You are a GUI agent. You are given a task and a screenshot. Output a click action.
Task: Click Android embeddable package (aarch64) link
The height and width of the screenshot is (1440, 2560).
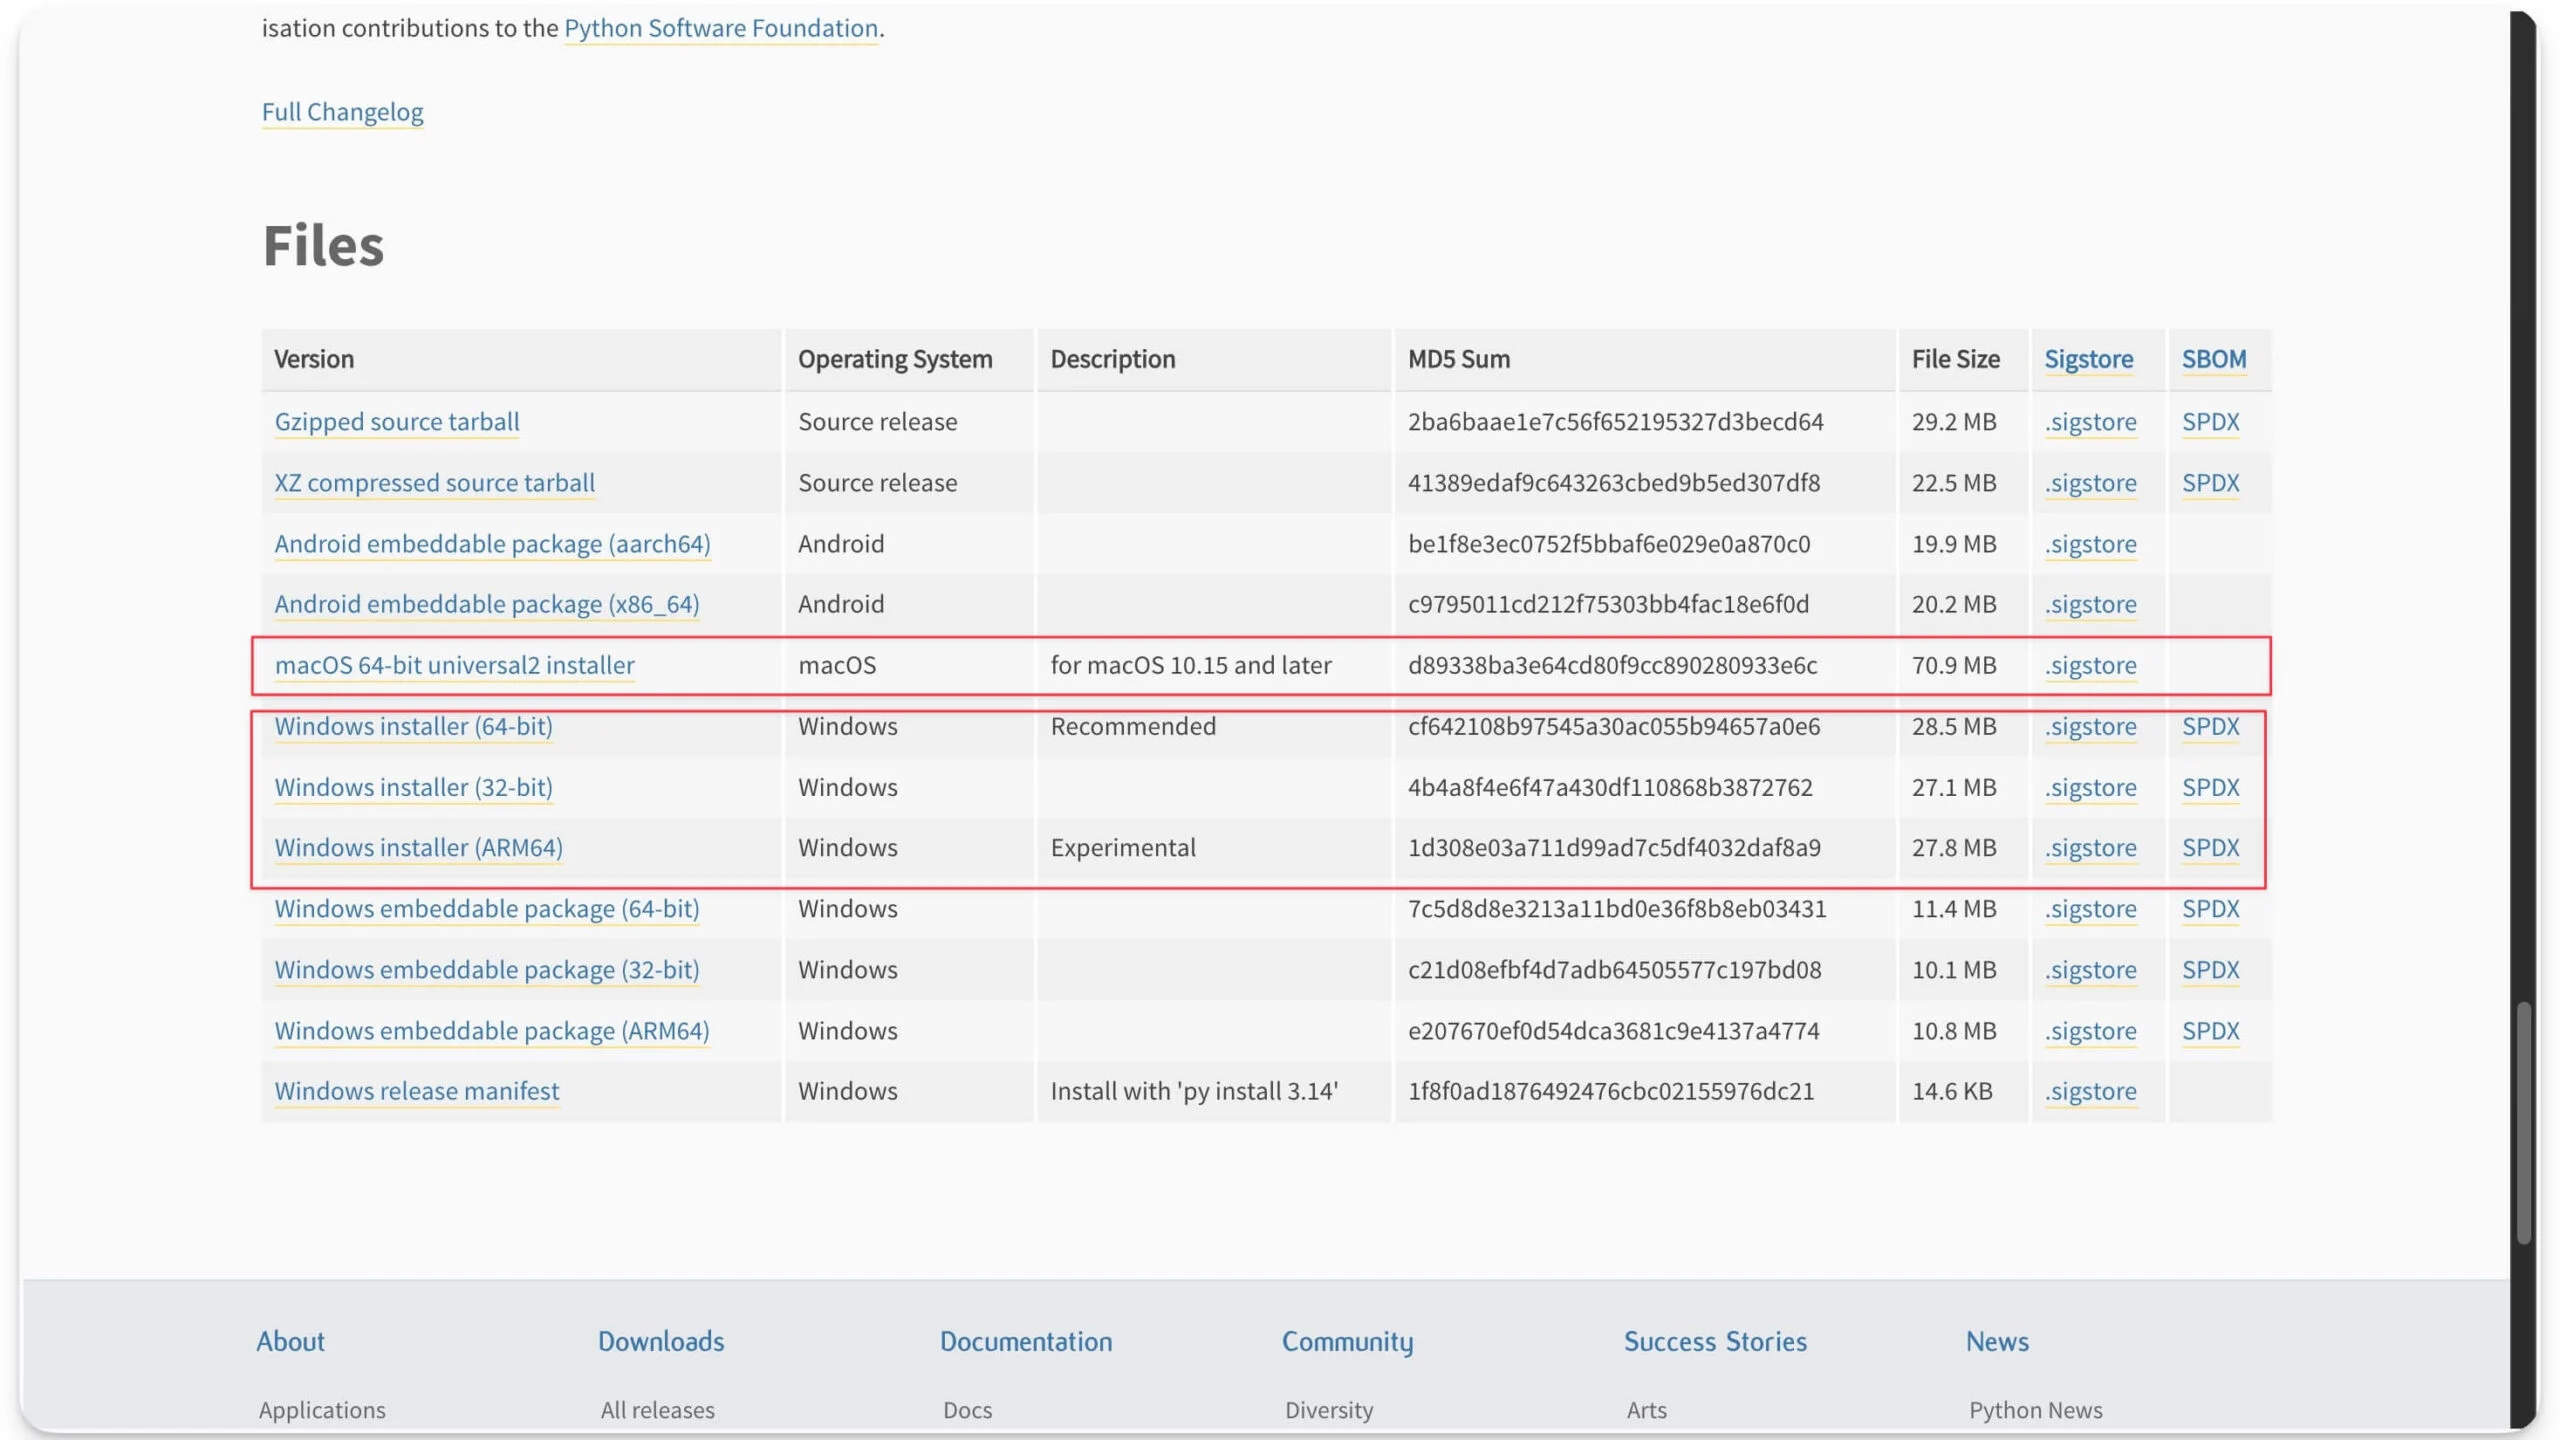click(x=492, y=544)
